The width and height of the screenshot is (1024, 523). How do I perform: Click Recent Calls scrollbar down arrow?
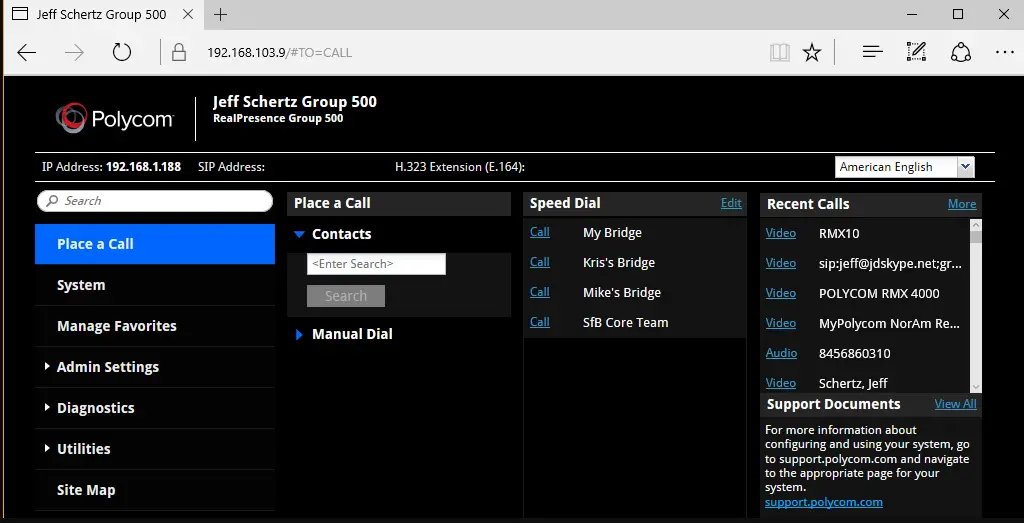tap(976, 387)
